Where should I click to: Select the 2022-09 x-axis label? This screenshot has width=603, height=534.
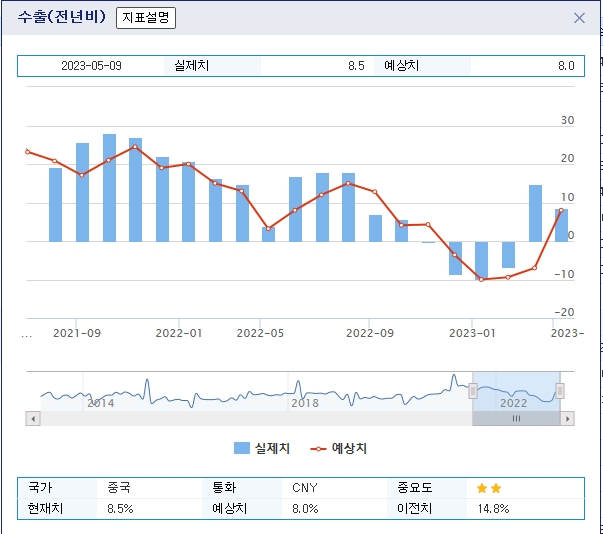(x=370, y=333)
